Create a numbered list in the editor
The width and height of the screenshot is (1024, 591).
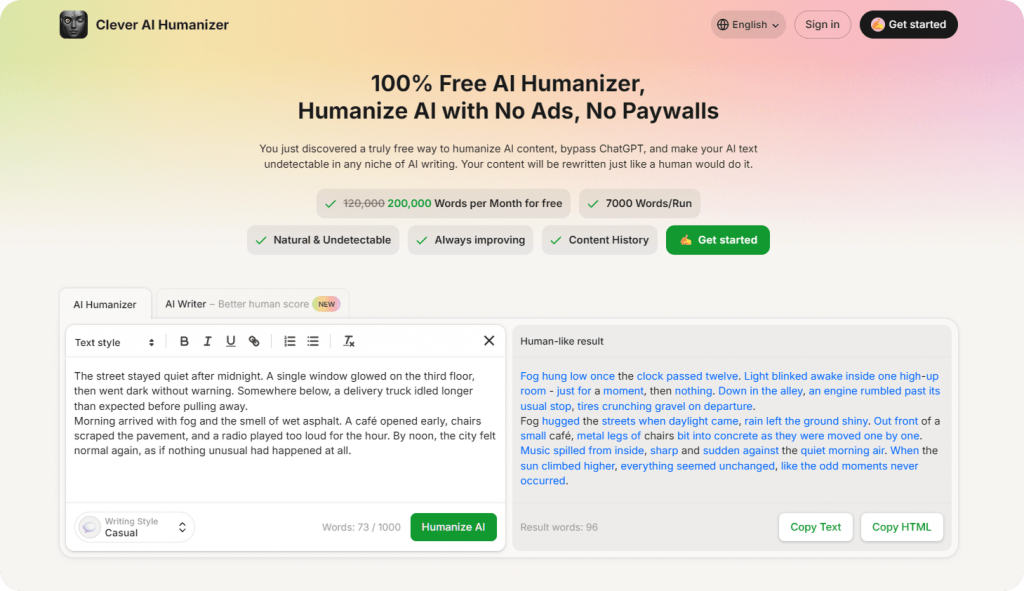click(x=289, y=341)
